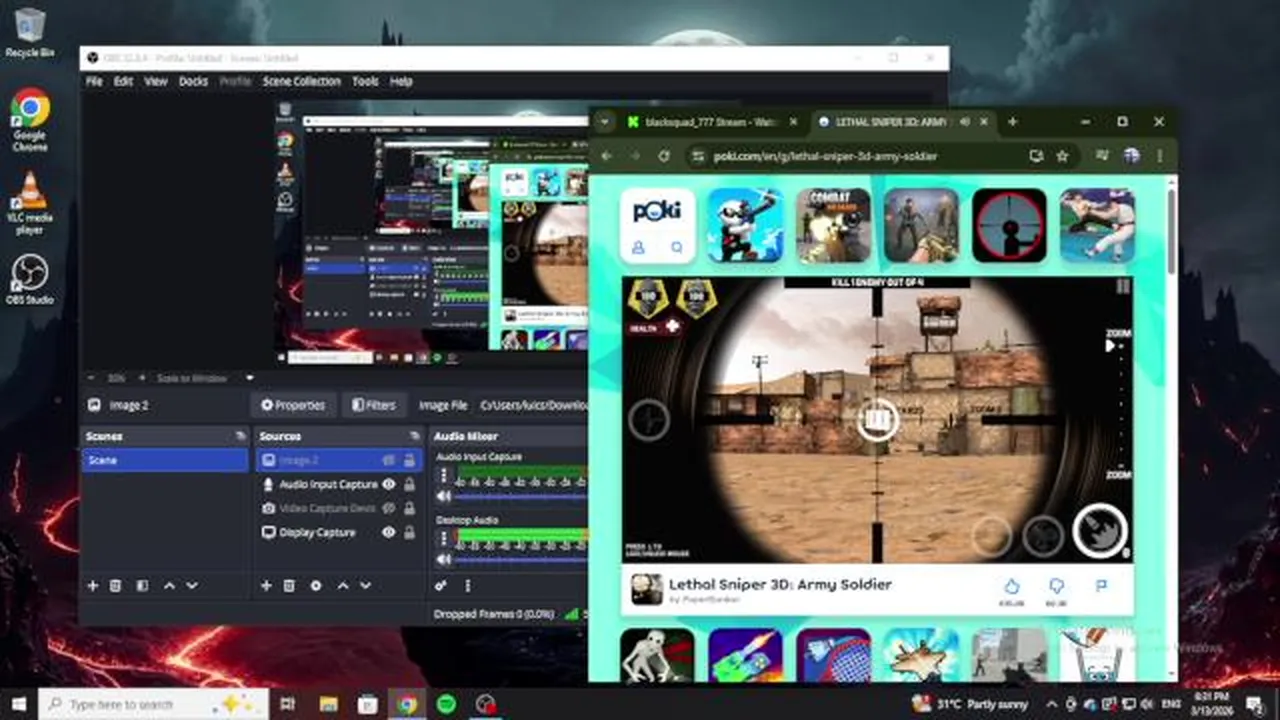Open the Help menu in OBS
The image size is (1280, 720).
pyautogui.click(x=401, y=81)
